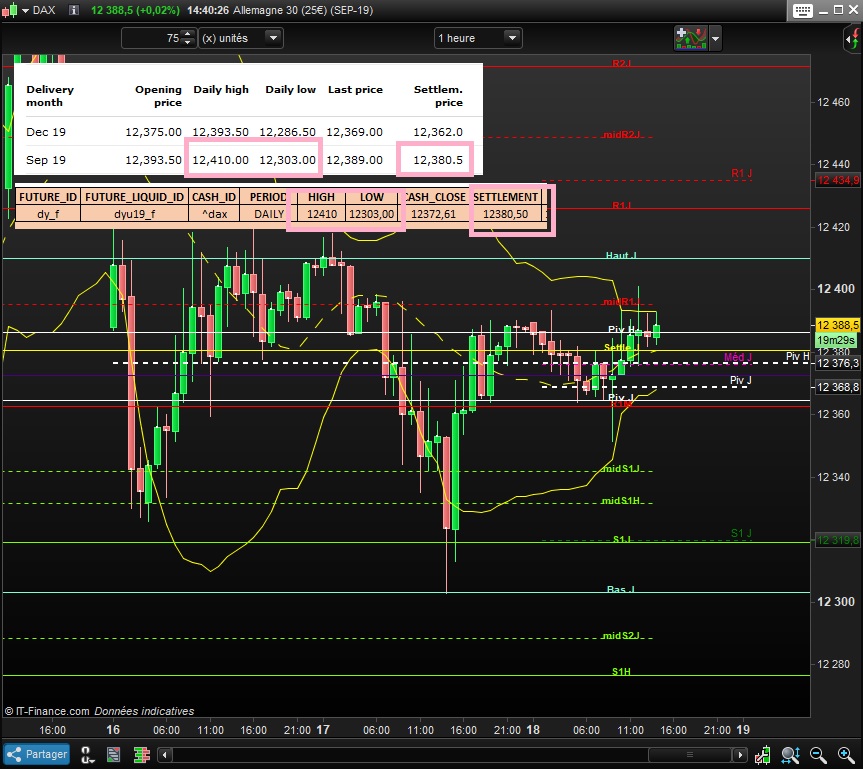Click the midR2J line label

[621, 134]
